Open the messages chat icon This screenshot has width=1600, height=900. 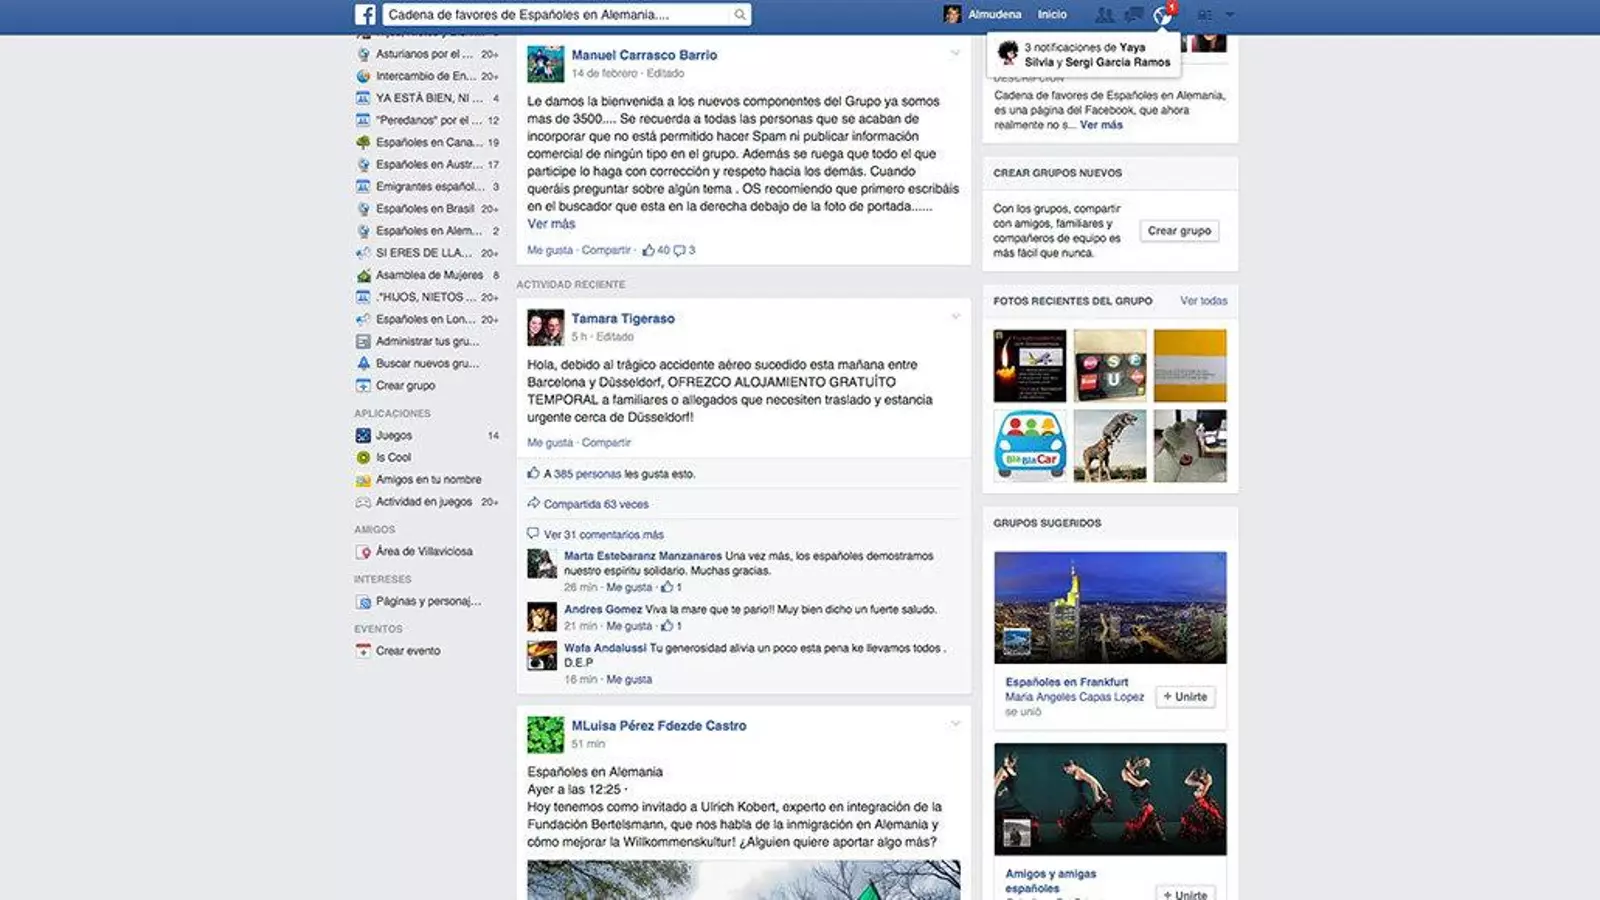tap(1133, 15)
